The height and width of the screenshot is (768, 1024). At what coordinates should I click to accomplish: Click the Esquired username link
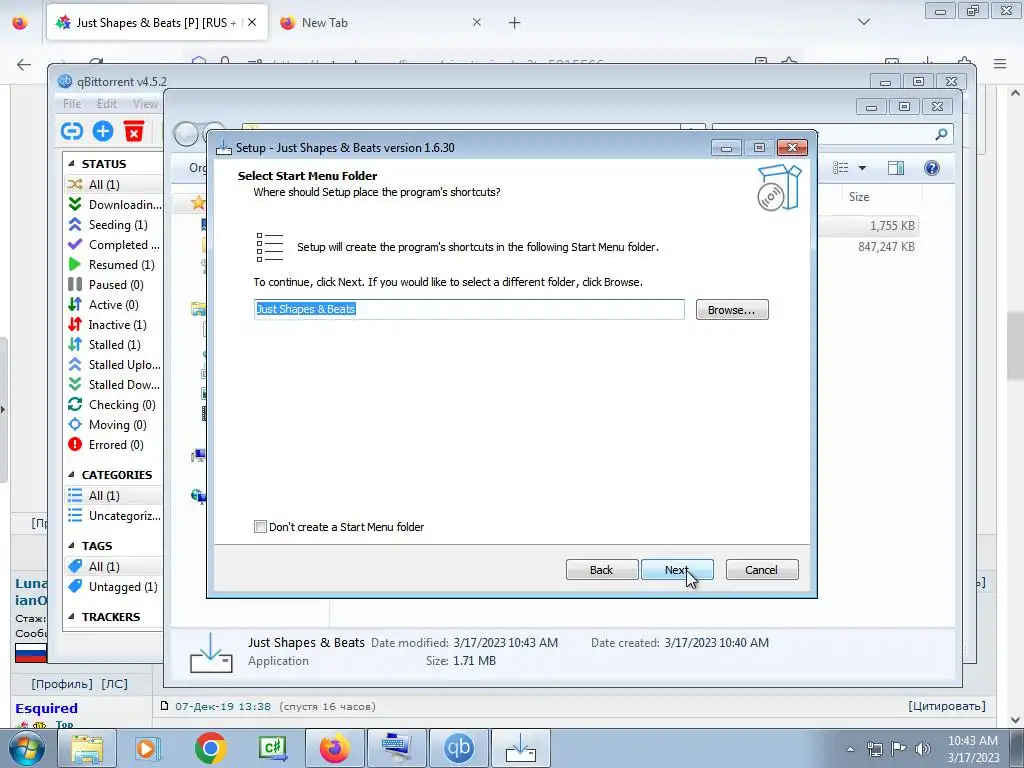coord(46,708)
